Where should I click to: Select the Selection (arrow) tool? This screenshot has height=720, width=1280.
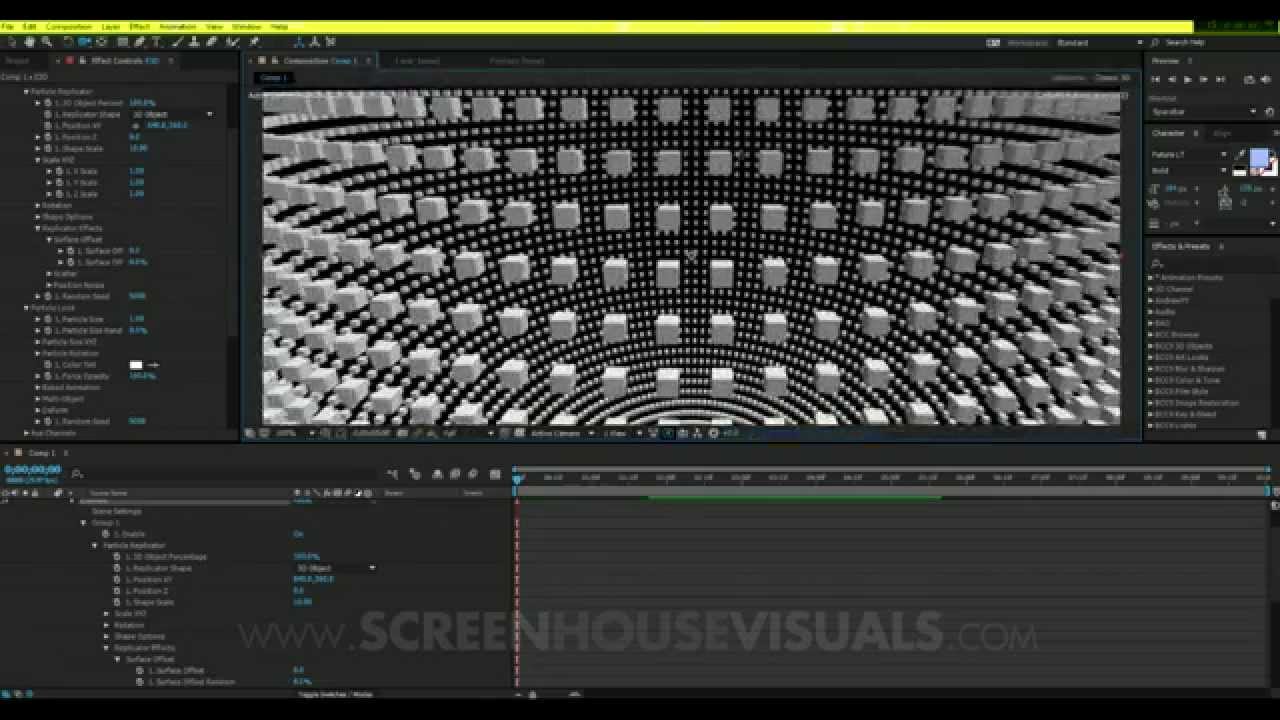(x=12, y=42)
